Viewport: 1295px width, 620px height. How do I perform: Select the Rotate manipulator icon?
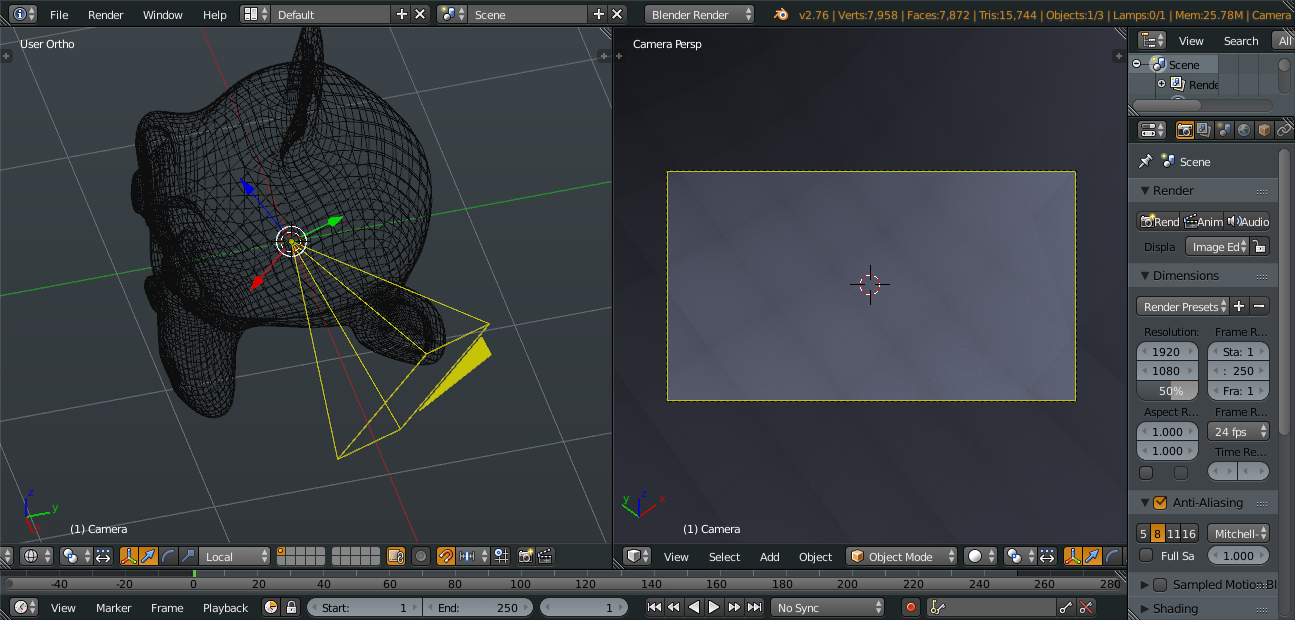click(x=168, y=556)
